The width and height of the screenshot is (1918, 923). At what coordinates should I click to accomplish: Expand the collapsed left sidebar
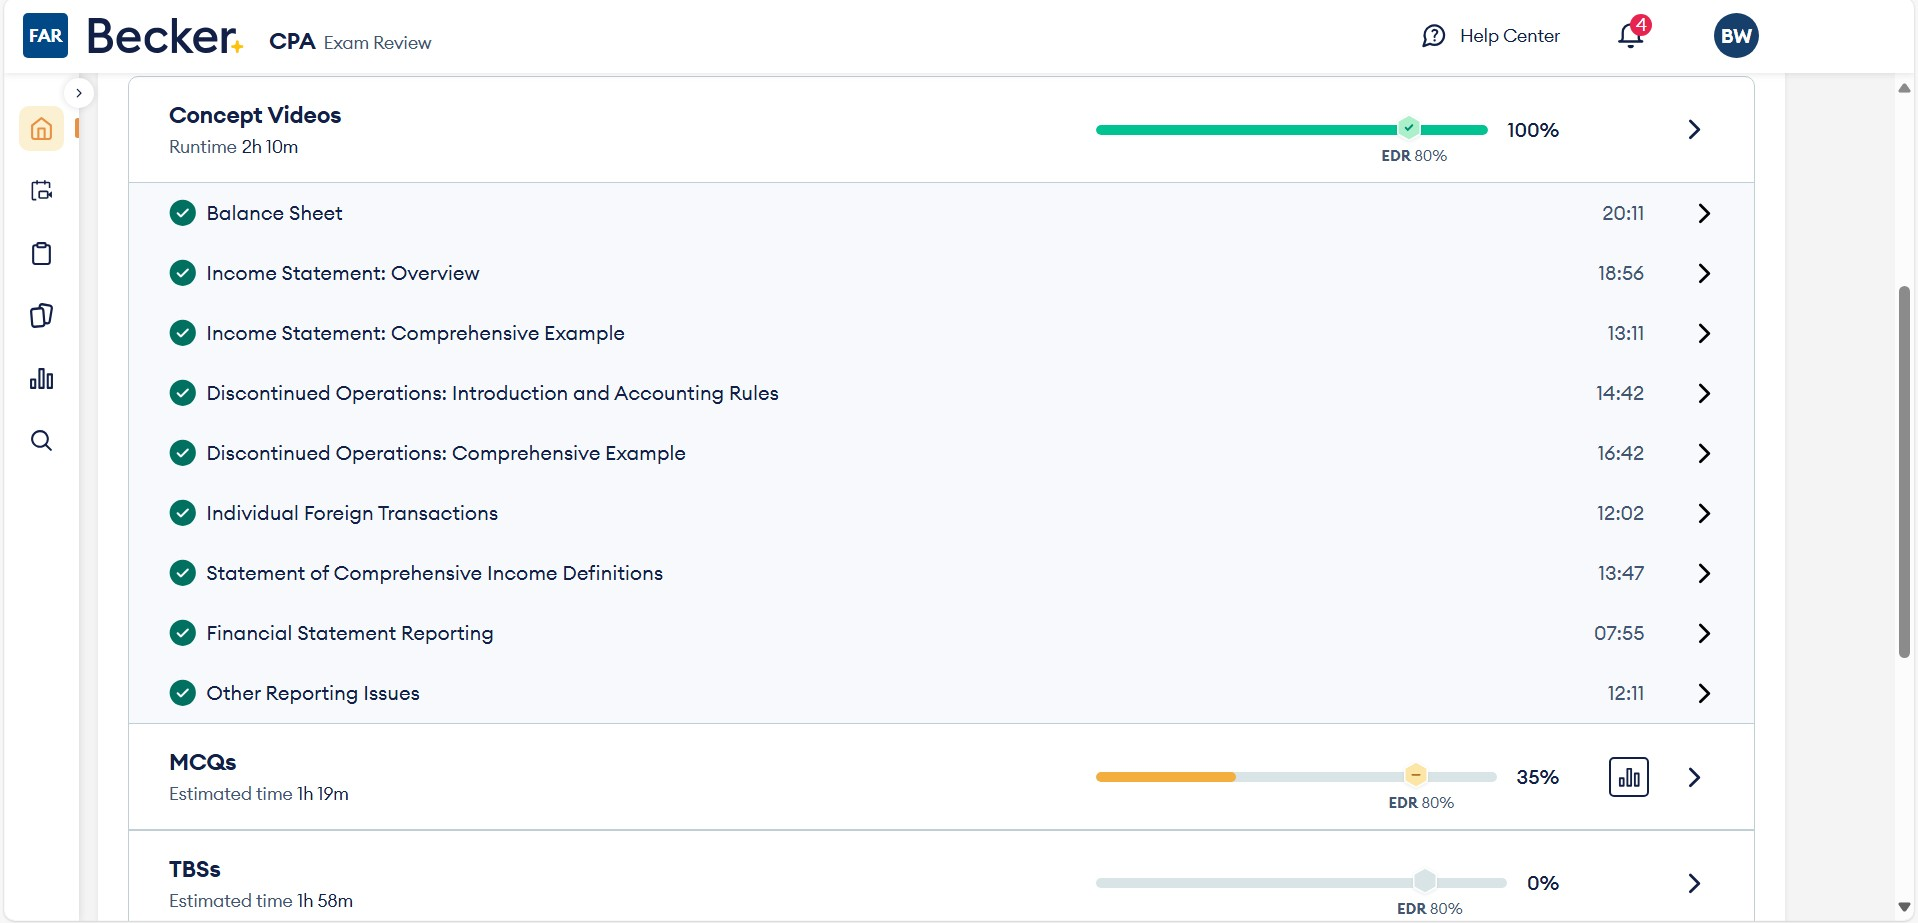tap(79, 92)
